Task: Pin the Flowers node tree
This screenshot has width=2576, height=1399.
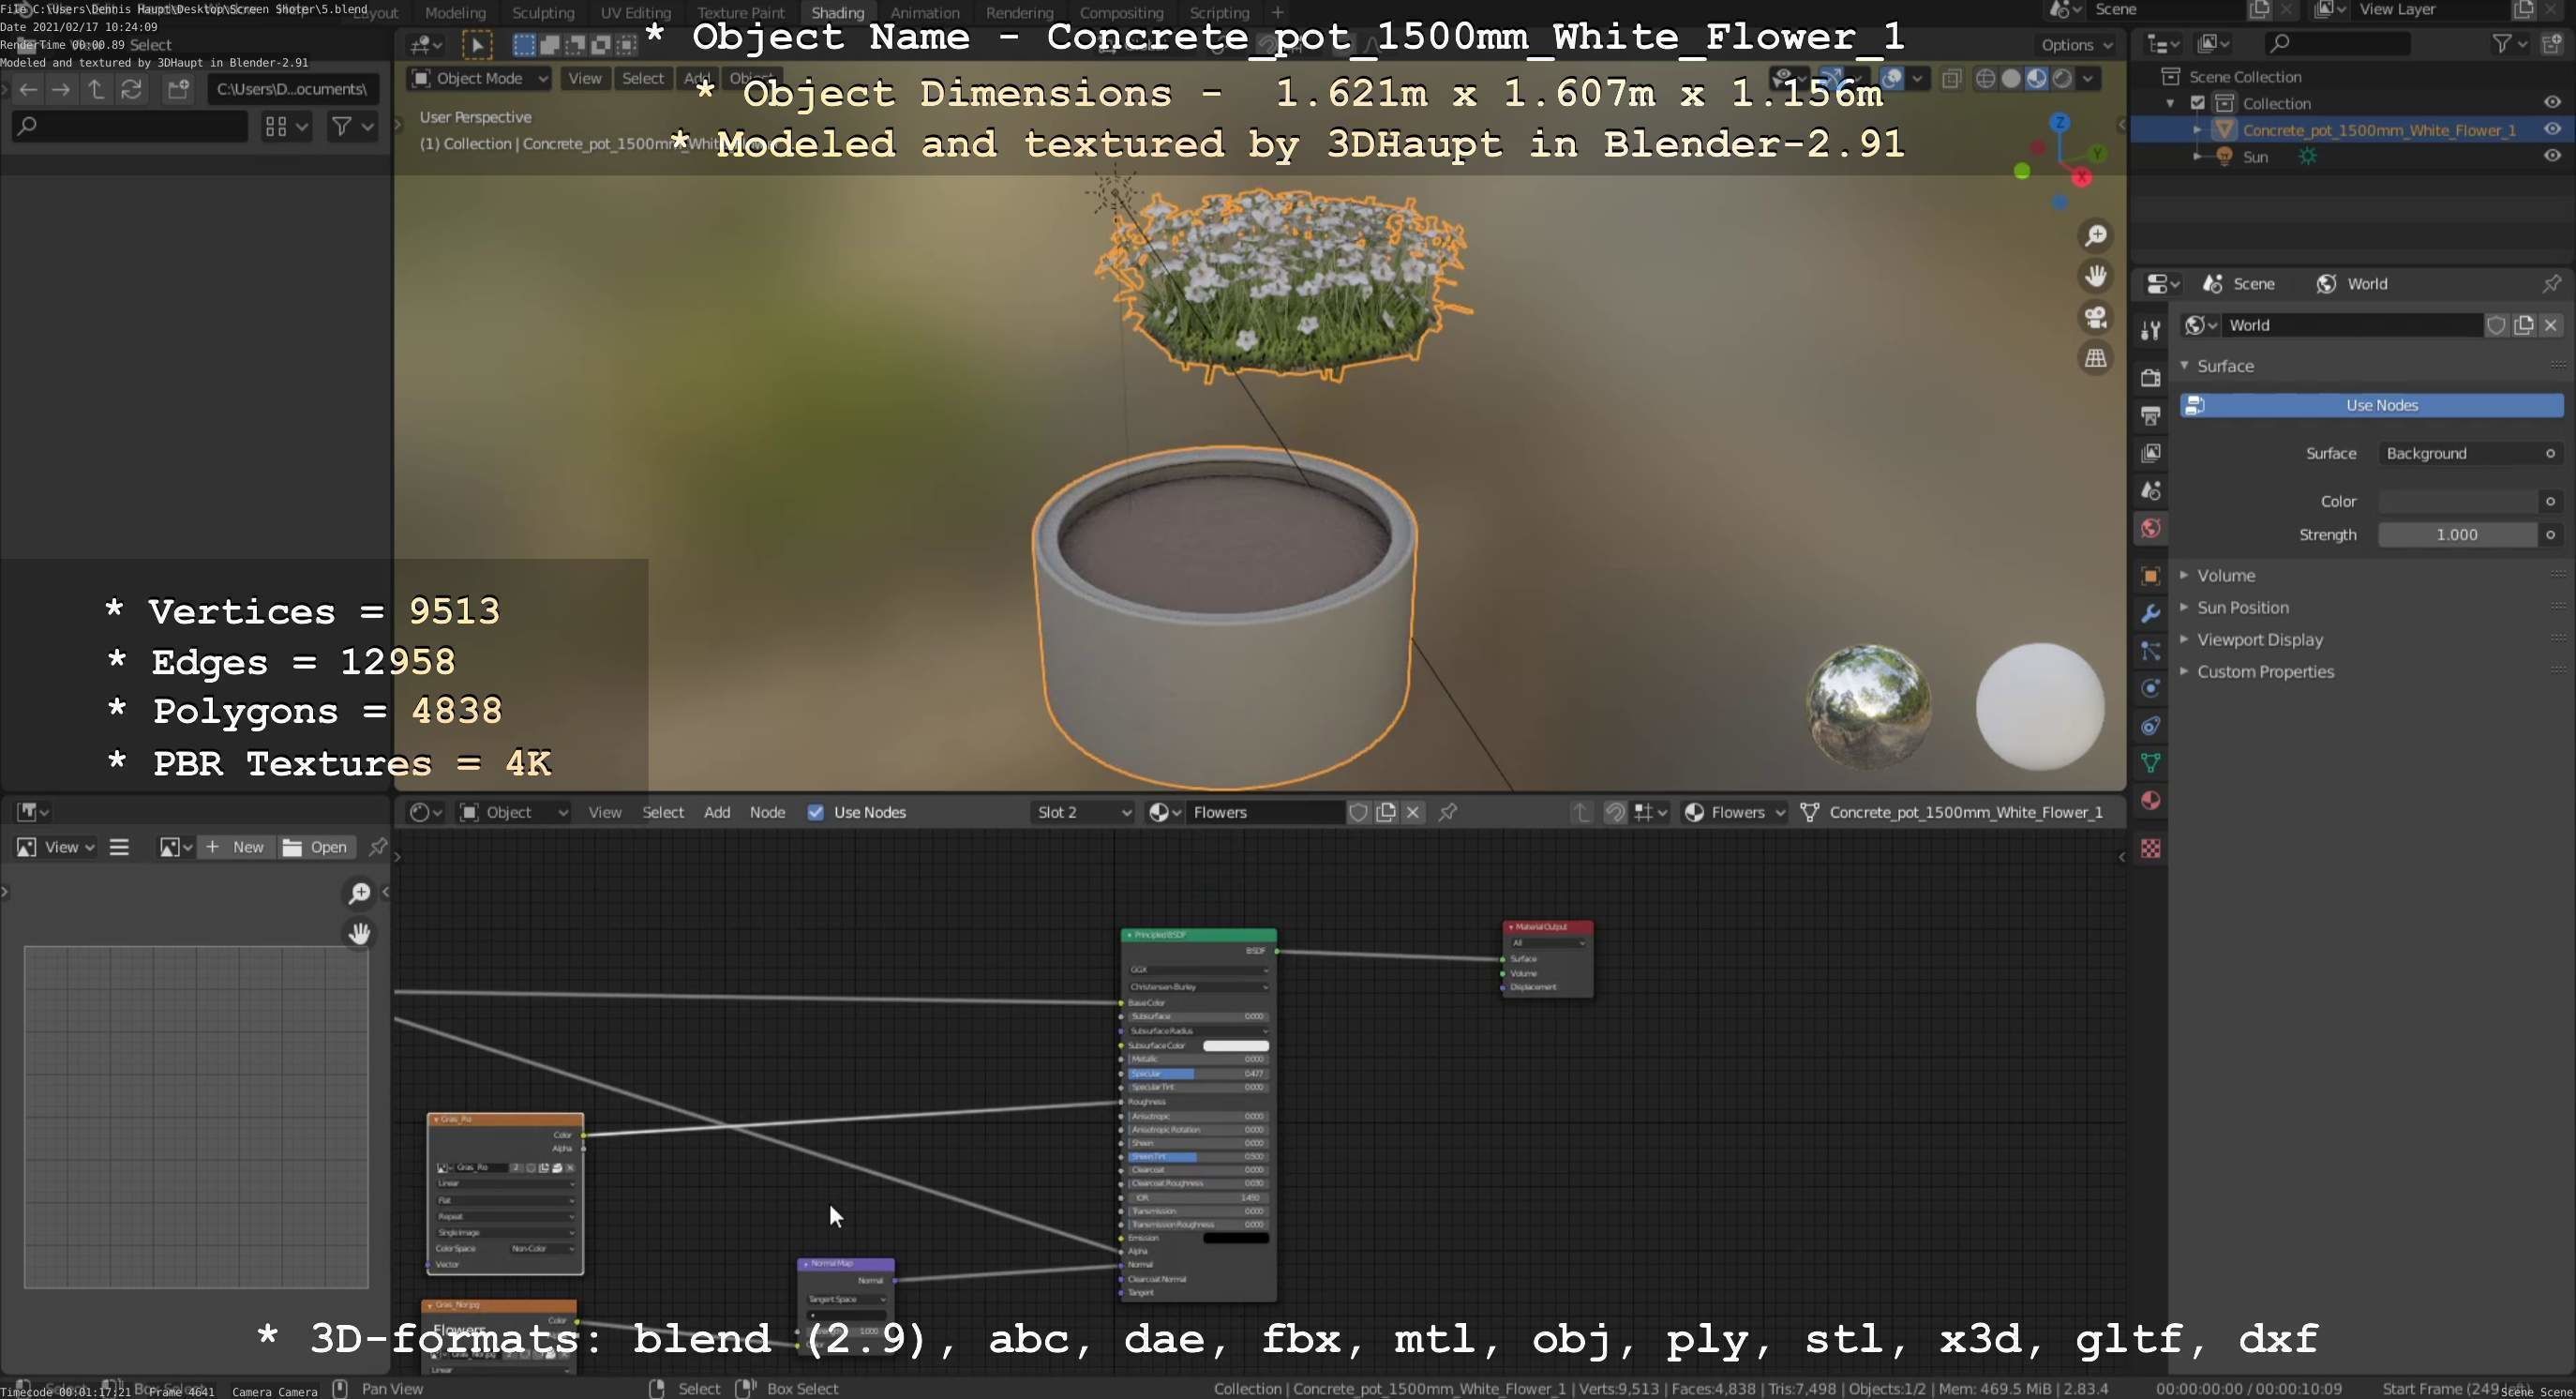Action: tap(1447, 812)
